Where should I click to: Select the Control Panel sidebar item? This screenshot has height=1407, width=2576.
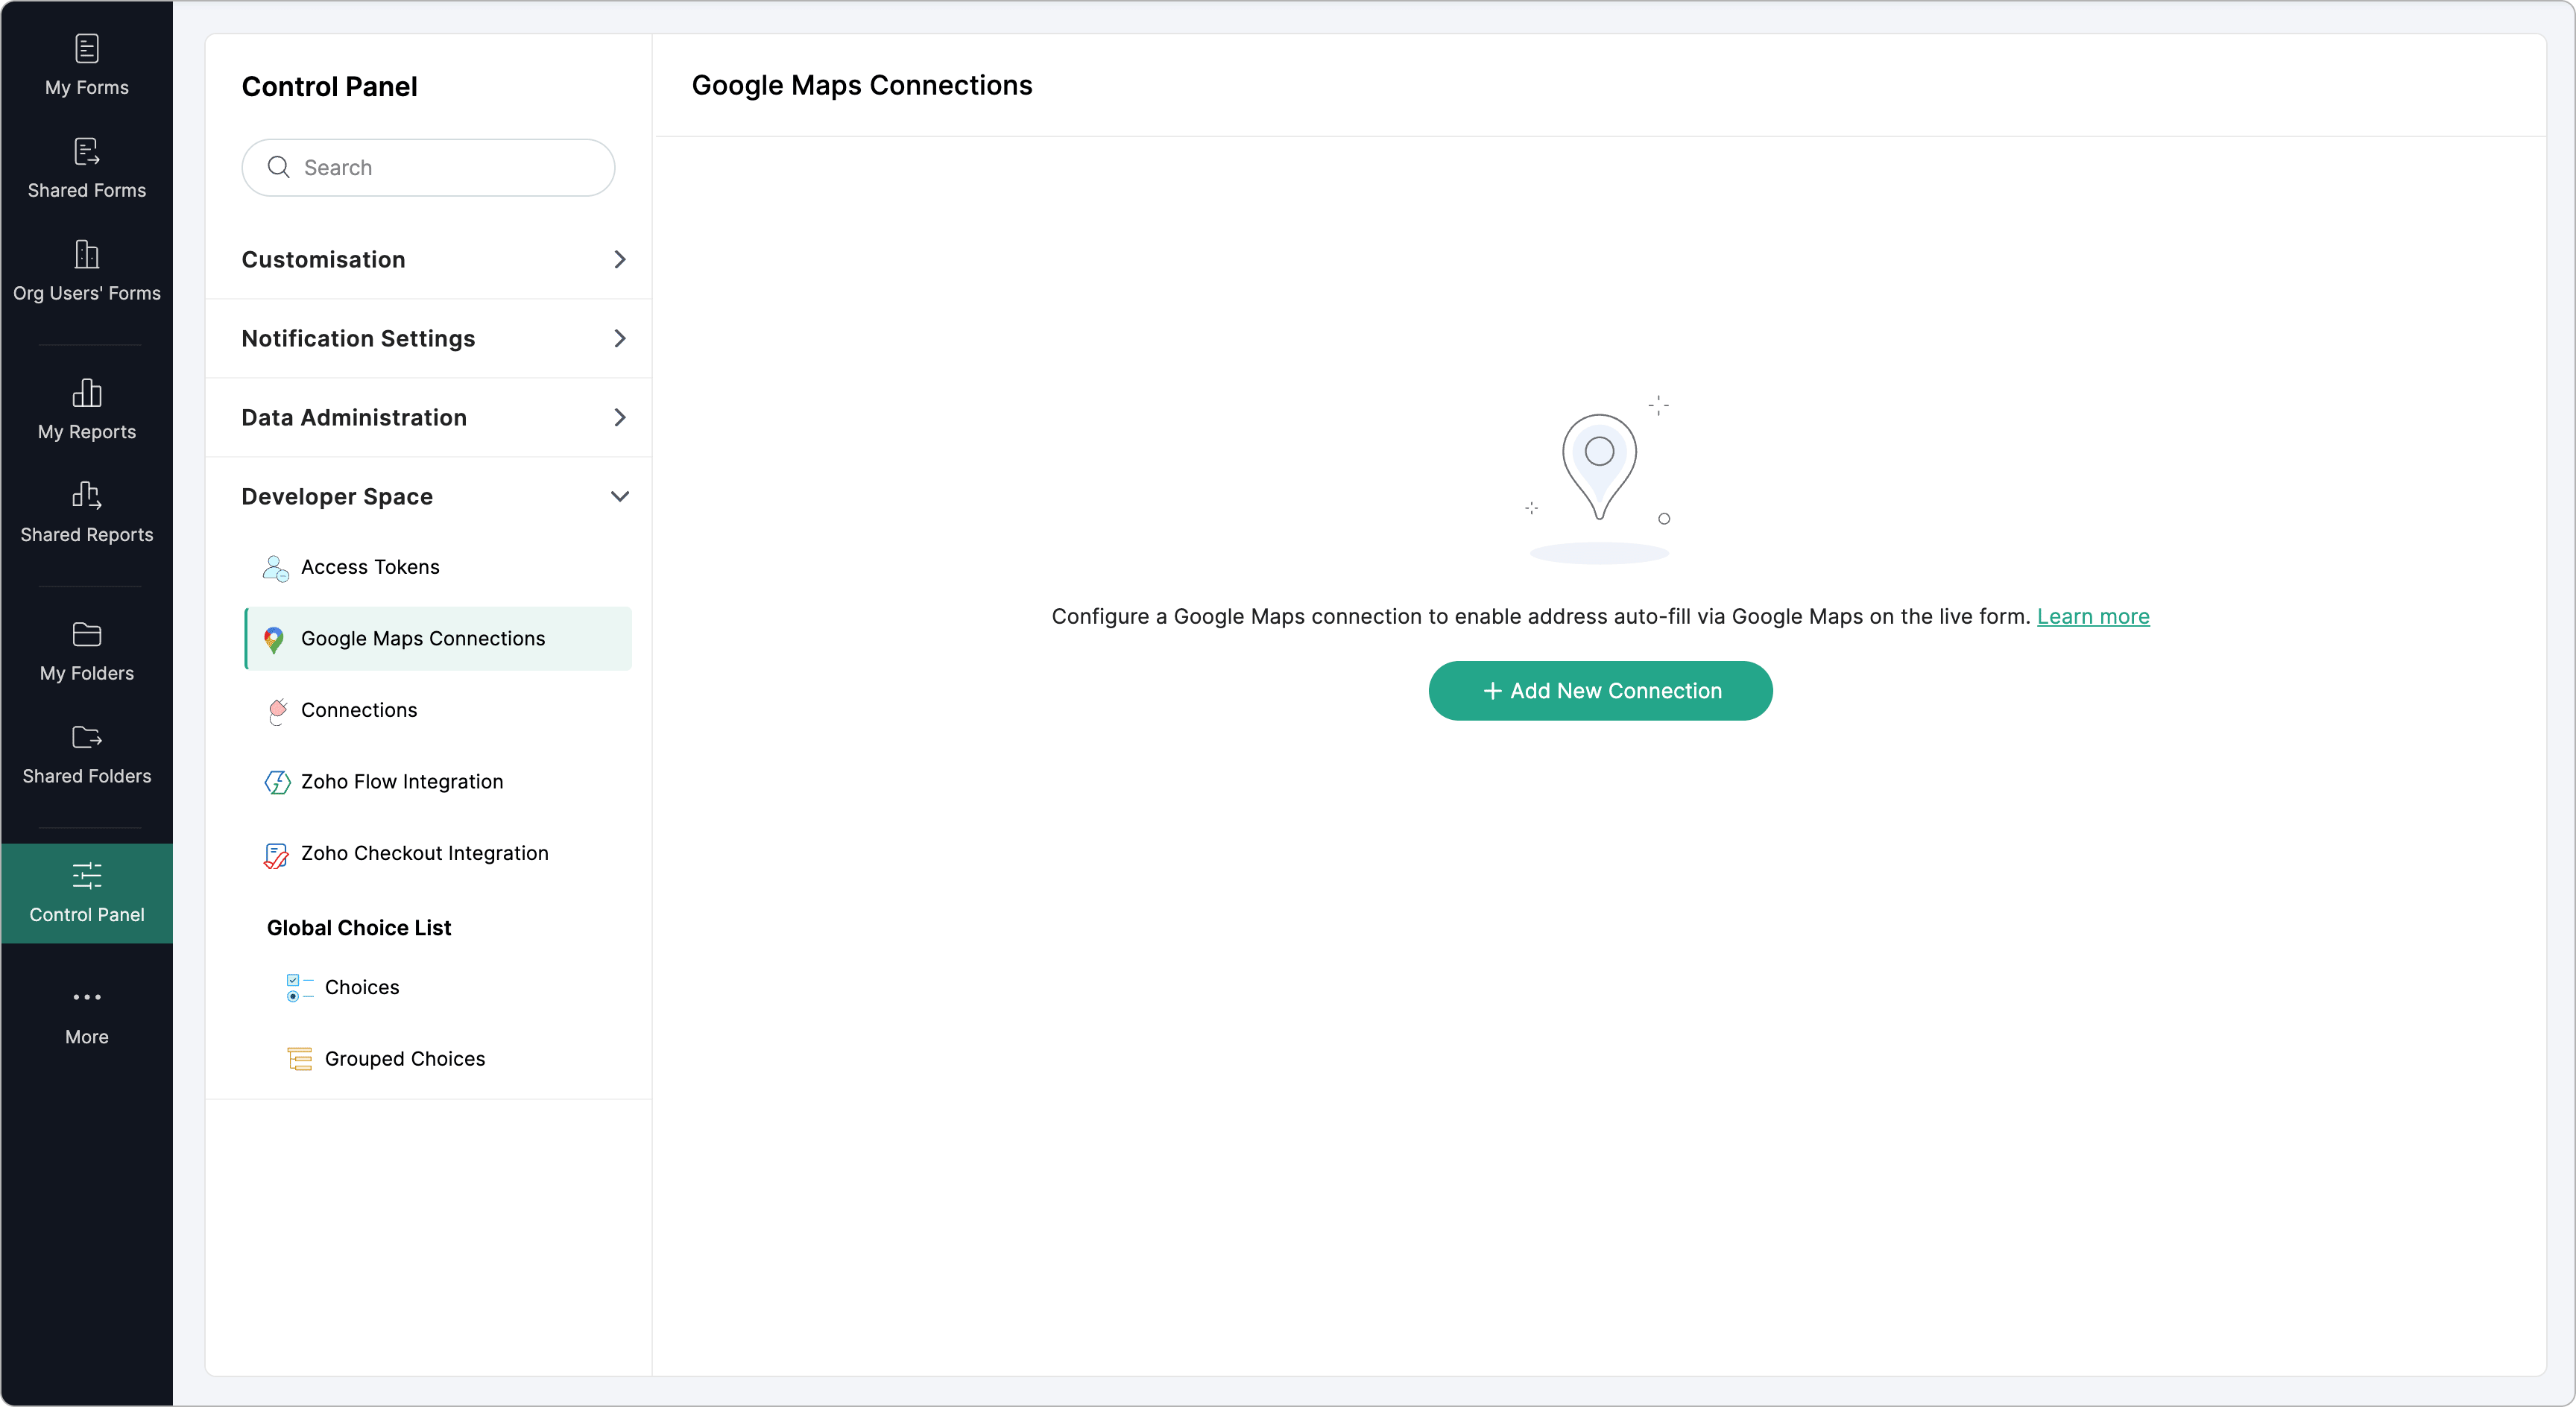87,892
